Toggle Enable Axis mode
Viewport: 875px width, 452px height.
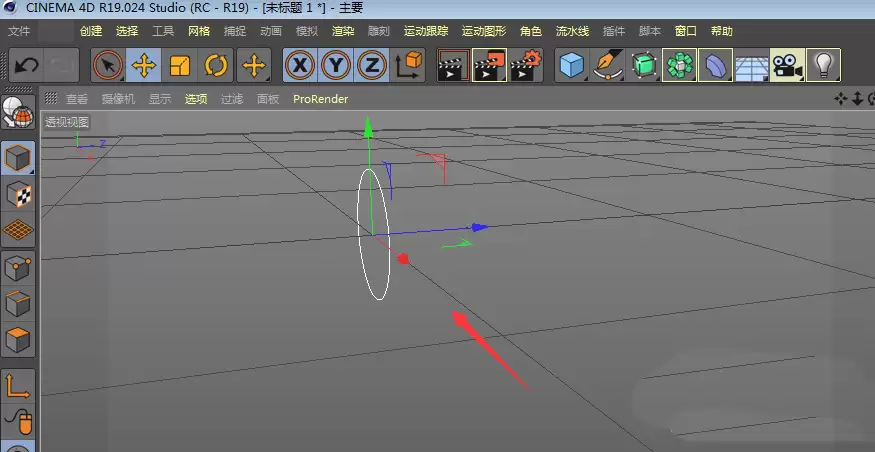click(x=18, y=386)
